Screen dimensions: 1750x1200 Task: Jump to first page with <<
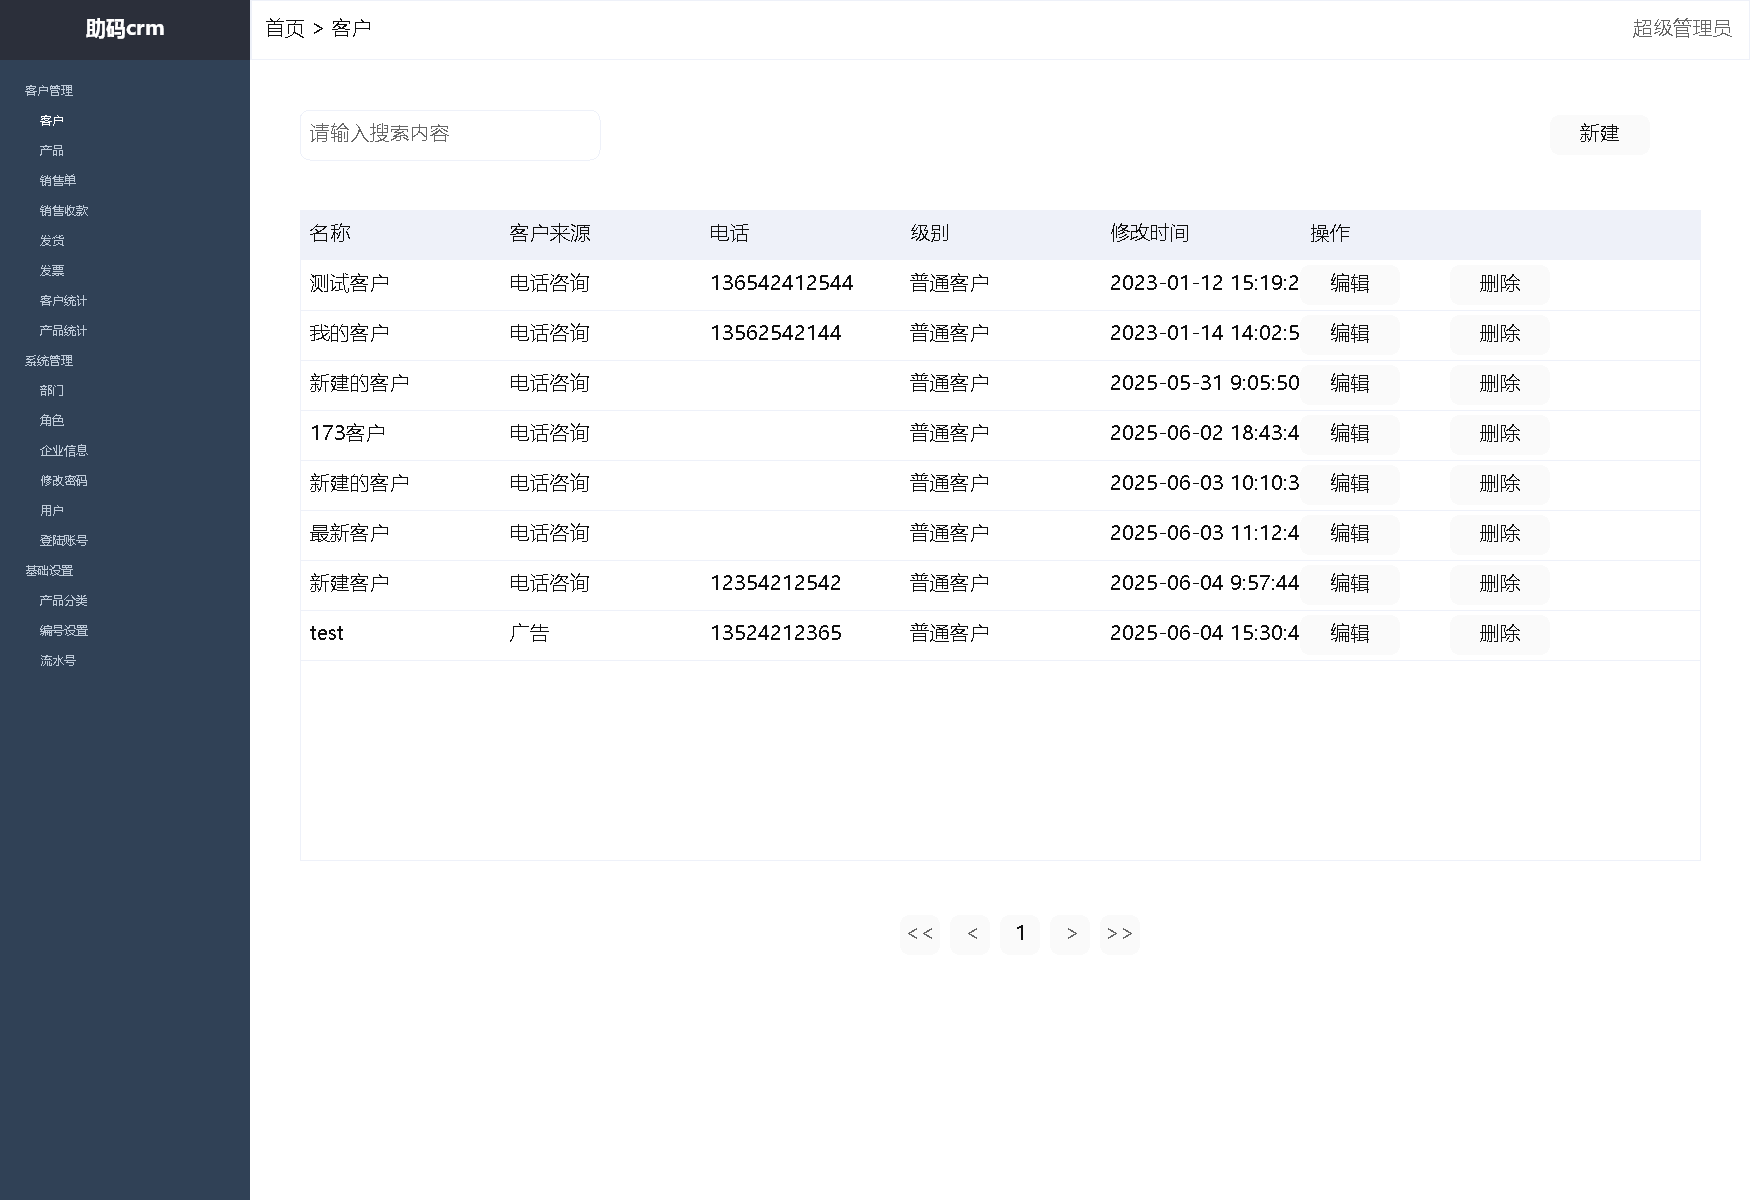tap(920, 934)
